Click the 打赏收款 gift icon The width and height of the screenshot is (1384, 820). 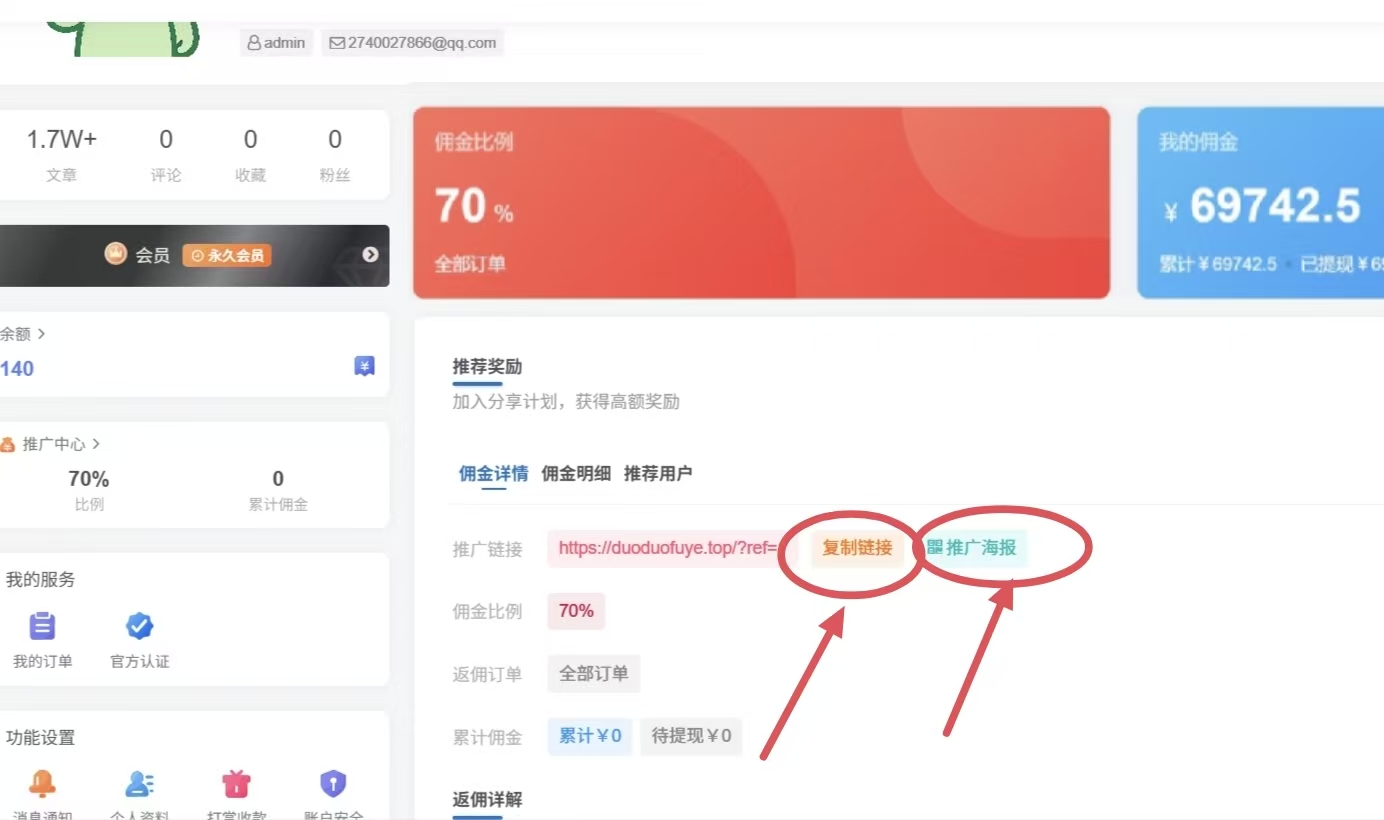[x=236, y=784]
